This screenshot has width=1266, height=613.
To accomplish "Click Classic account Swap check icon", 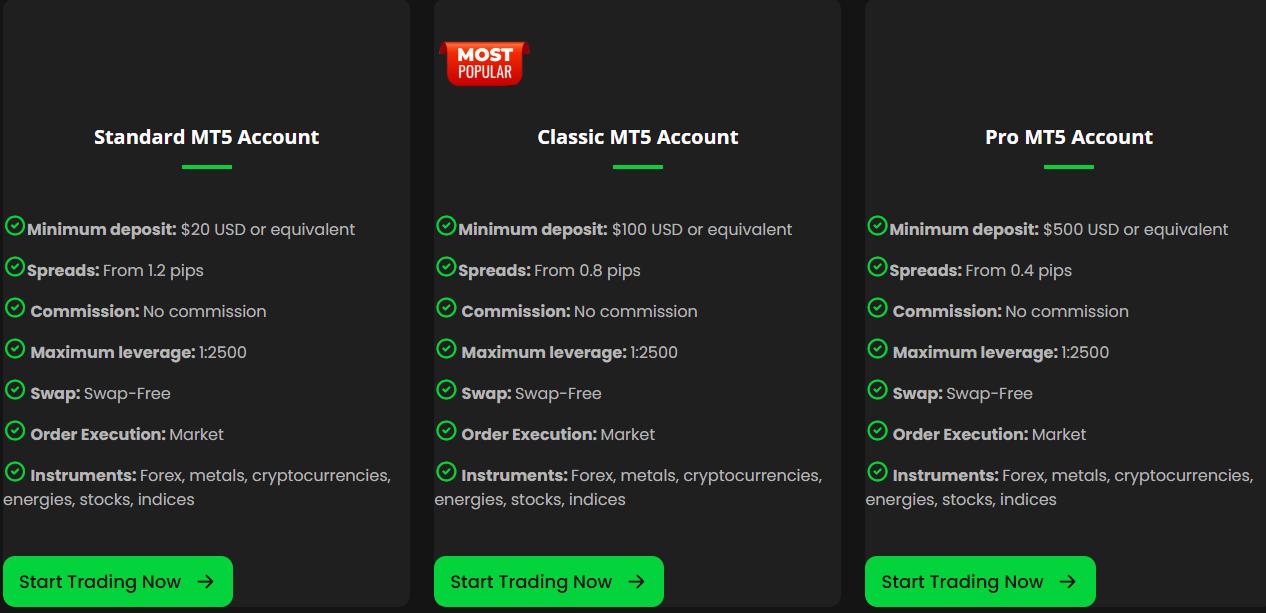I will click(446, 389).
